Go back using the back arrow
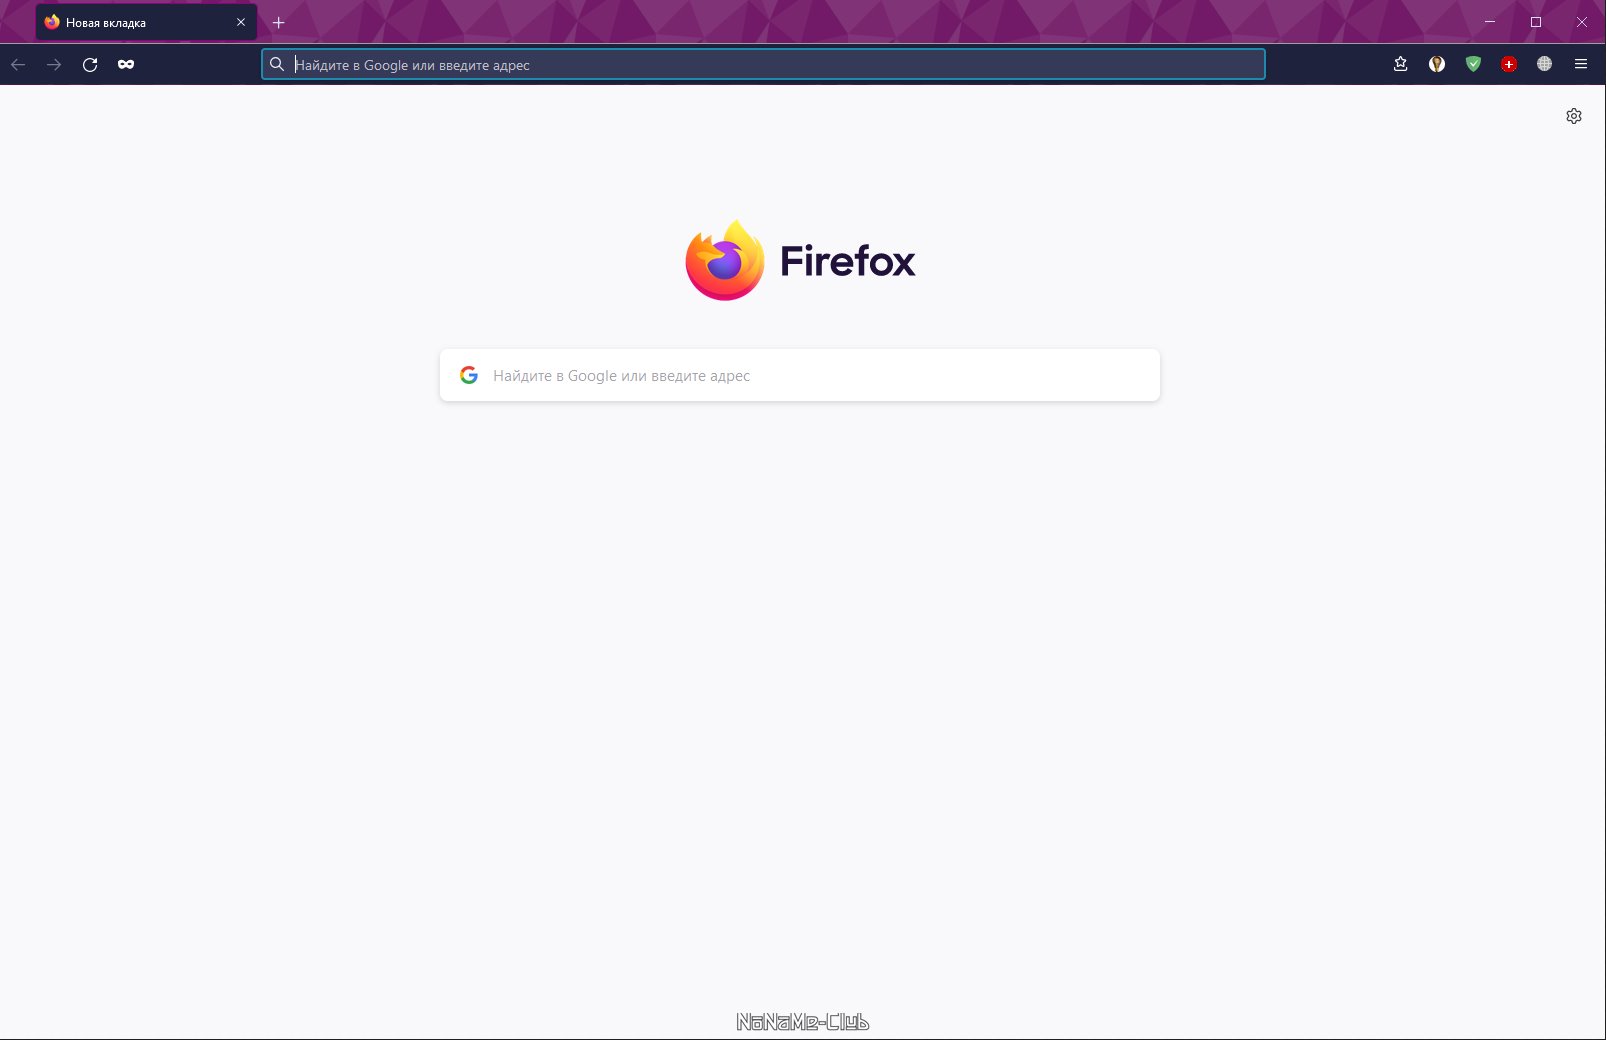1606x1040 pixels. click(18, 64)
